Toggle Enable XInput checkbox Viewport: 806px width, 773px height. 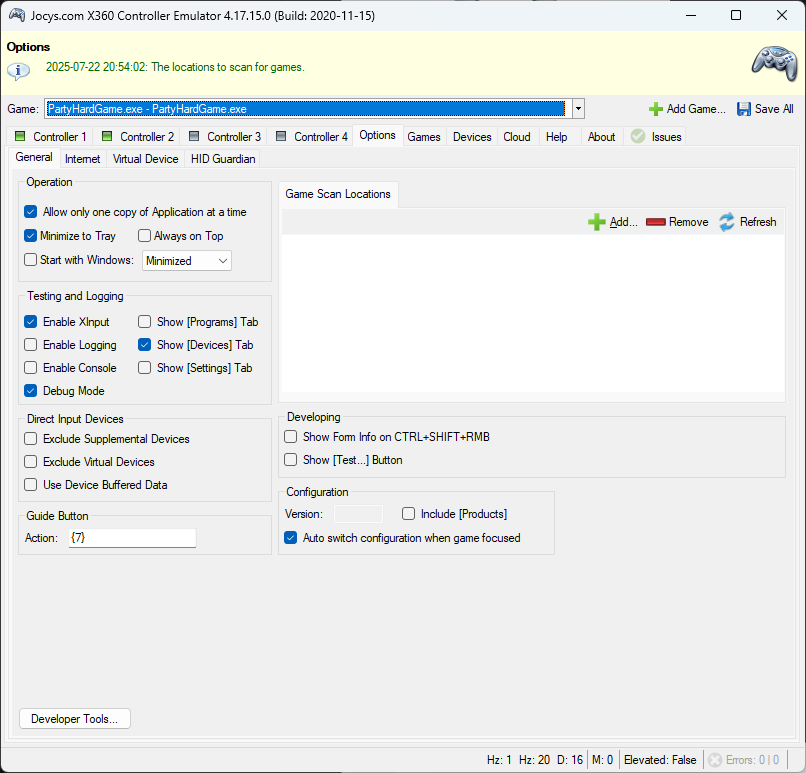[x=30, y=322]
